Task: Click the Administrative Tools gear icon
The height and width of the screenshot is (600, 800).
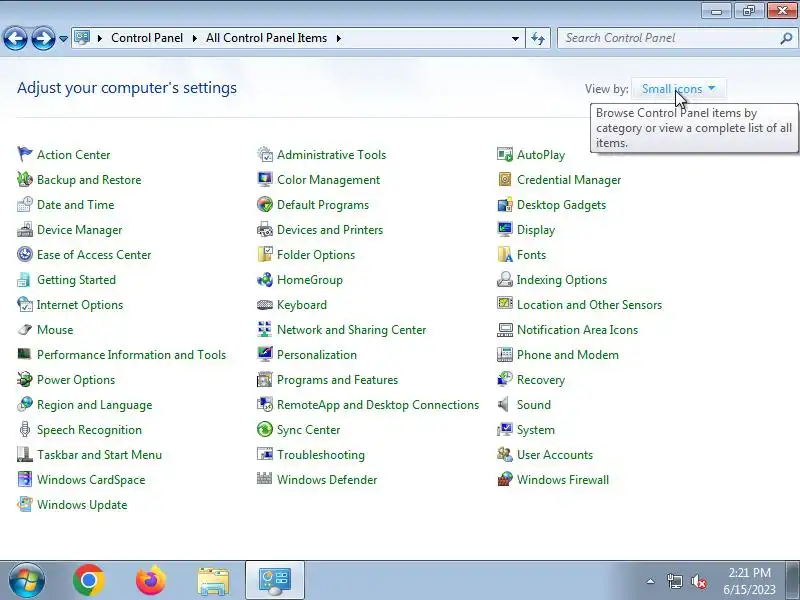Action: 265,154
